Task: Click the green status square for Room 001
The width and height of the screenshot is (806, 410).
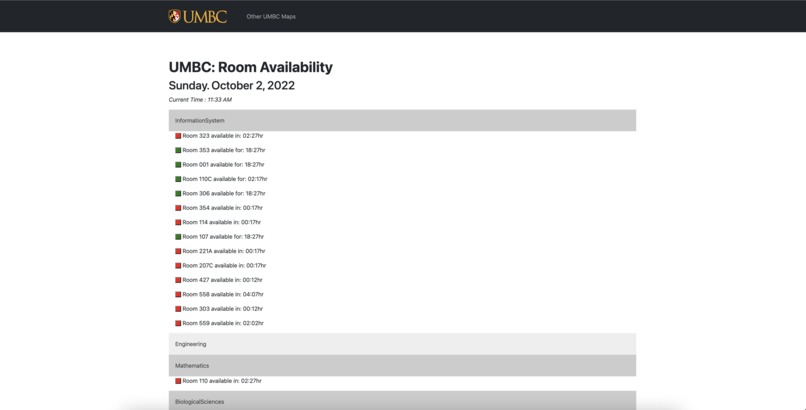Action: 178,165
